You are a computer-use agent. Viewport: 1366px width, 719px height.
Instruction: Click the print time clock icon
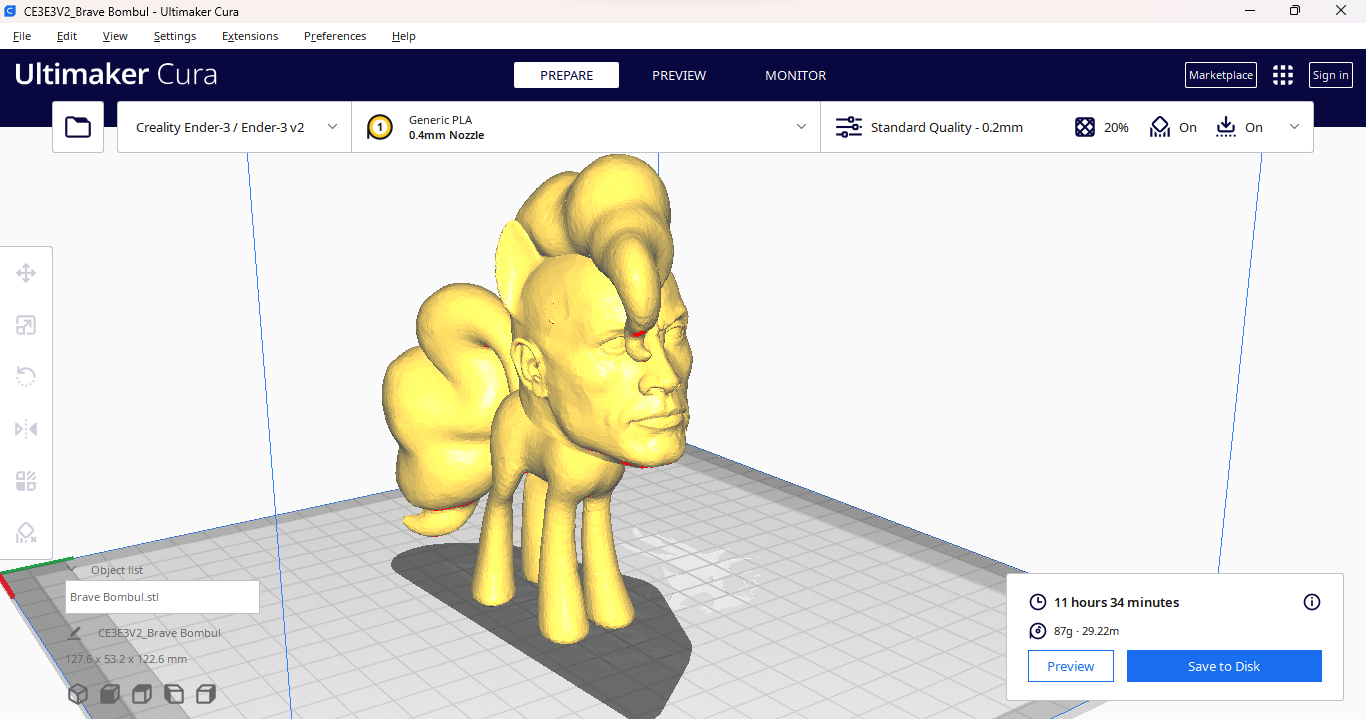tap(1038, 602)
